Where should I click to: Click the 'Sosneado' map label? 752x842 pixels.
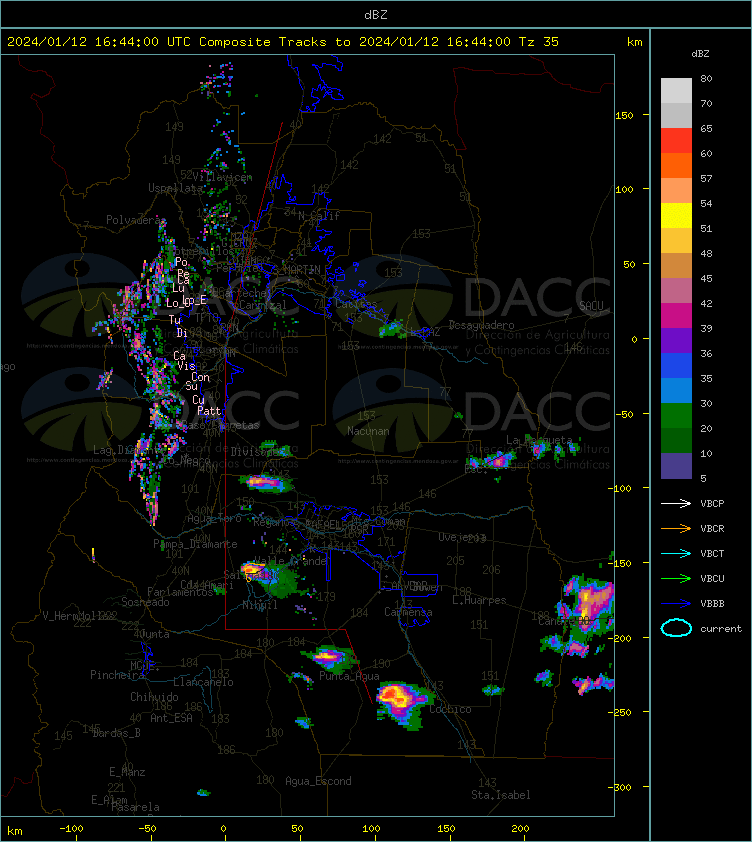(x=145, y=602)
